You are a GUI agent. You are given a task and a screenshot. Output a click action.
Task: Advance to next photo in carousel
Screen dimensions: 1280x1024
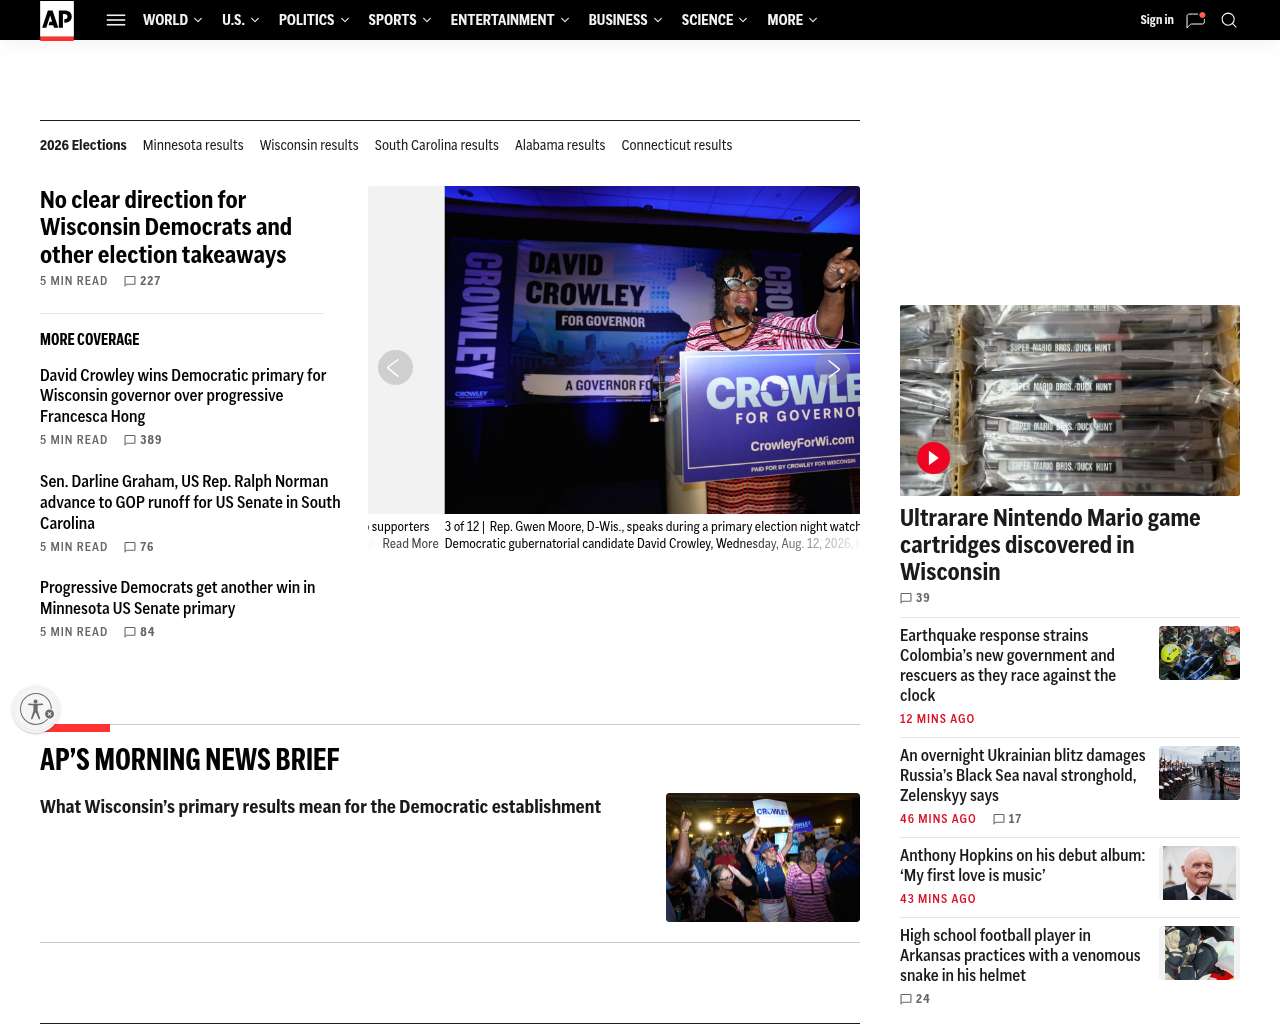point(833,368)
